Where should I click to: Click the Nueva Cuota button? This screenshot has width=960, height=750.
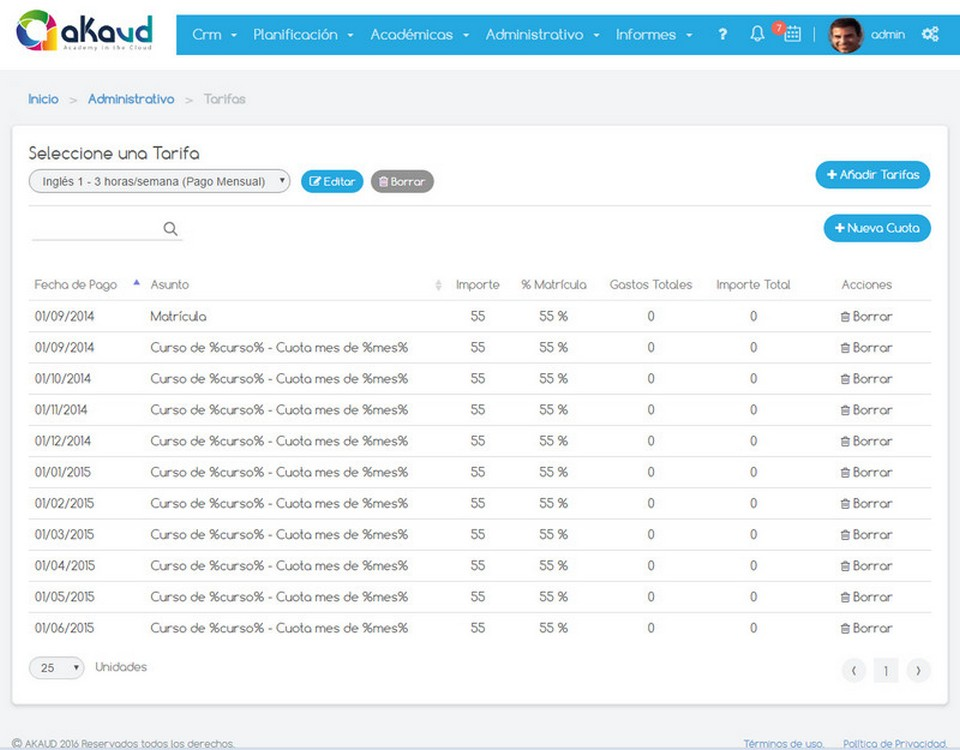877,229
